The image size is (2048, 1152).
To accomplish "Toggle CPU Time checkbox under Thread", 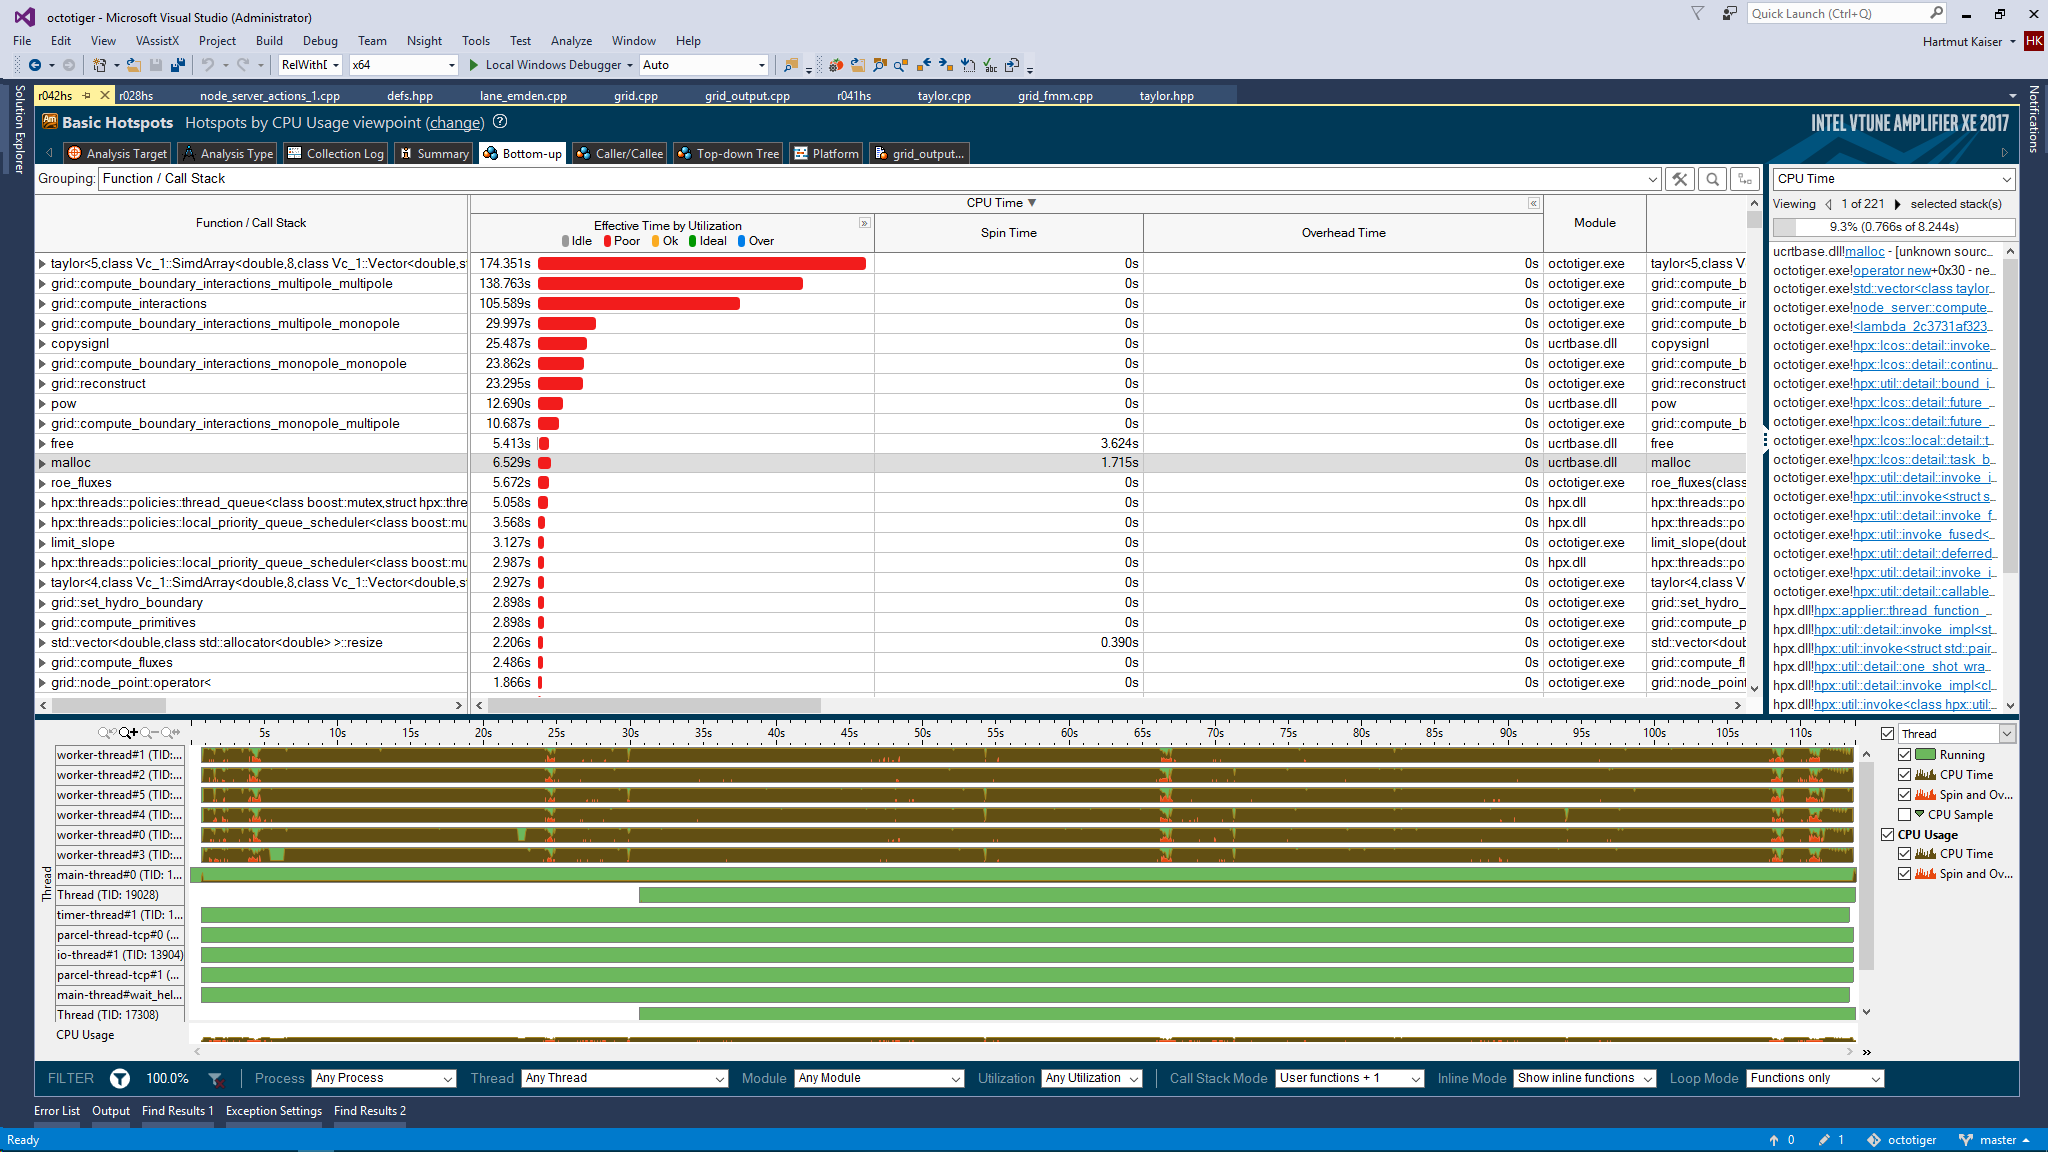I will coord(1905,775).
